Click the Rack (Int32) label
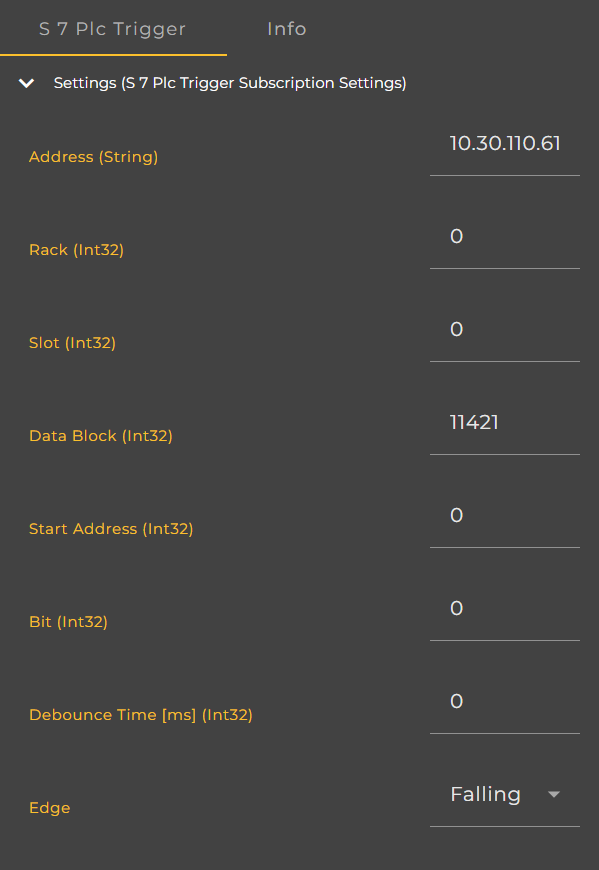 click(76, 249)
